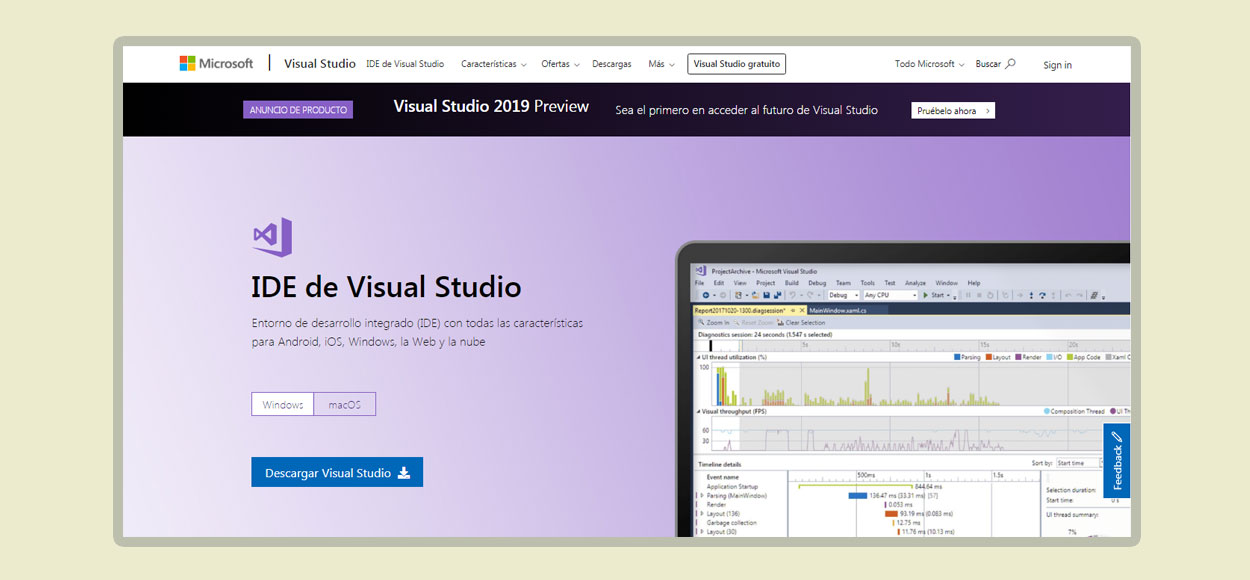Expand the Layout (136) event row
The width and height of the screenshot is (1250, 580).
(x=702, y=514)
